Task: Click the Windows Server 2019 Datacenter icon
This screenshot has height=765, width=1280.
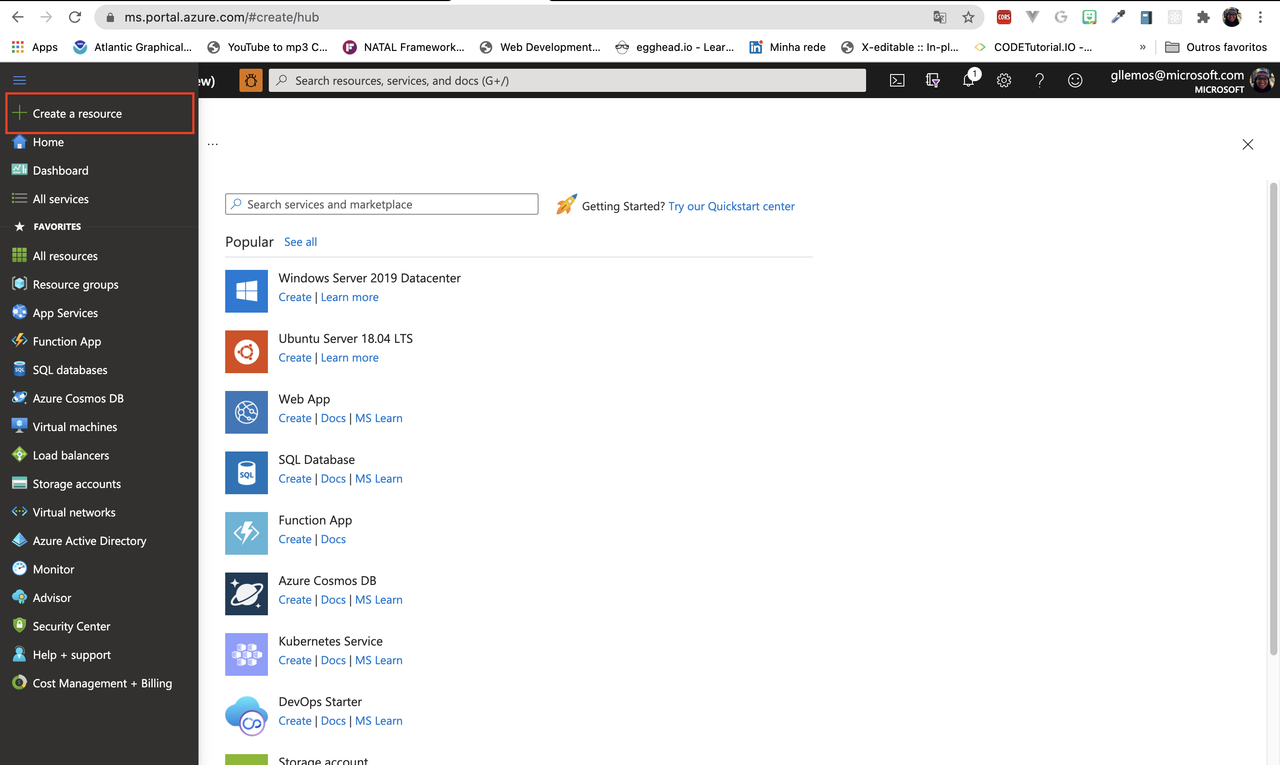Action: (x=246, y=291)
